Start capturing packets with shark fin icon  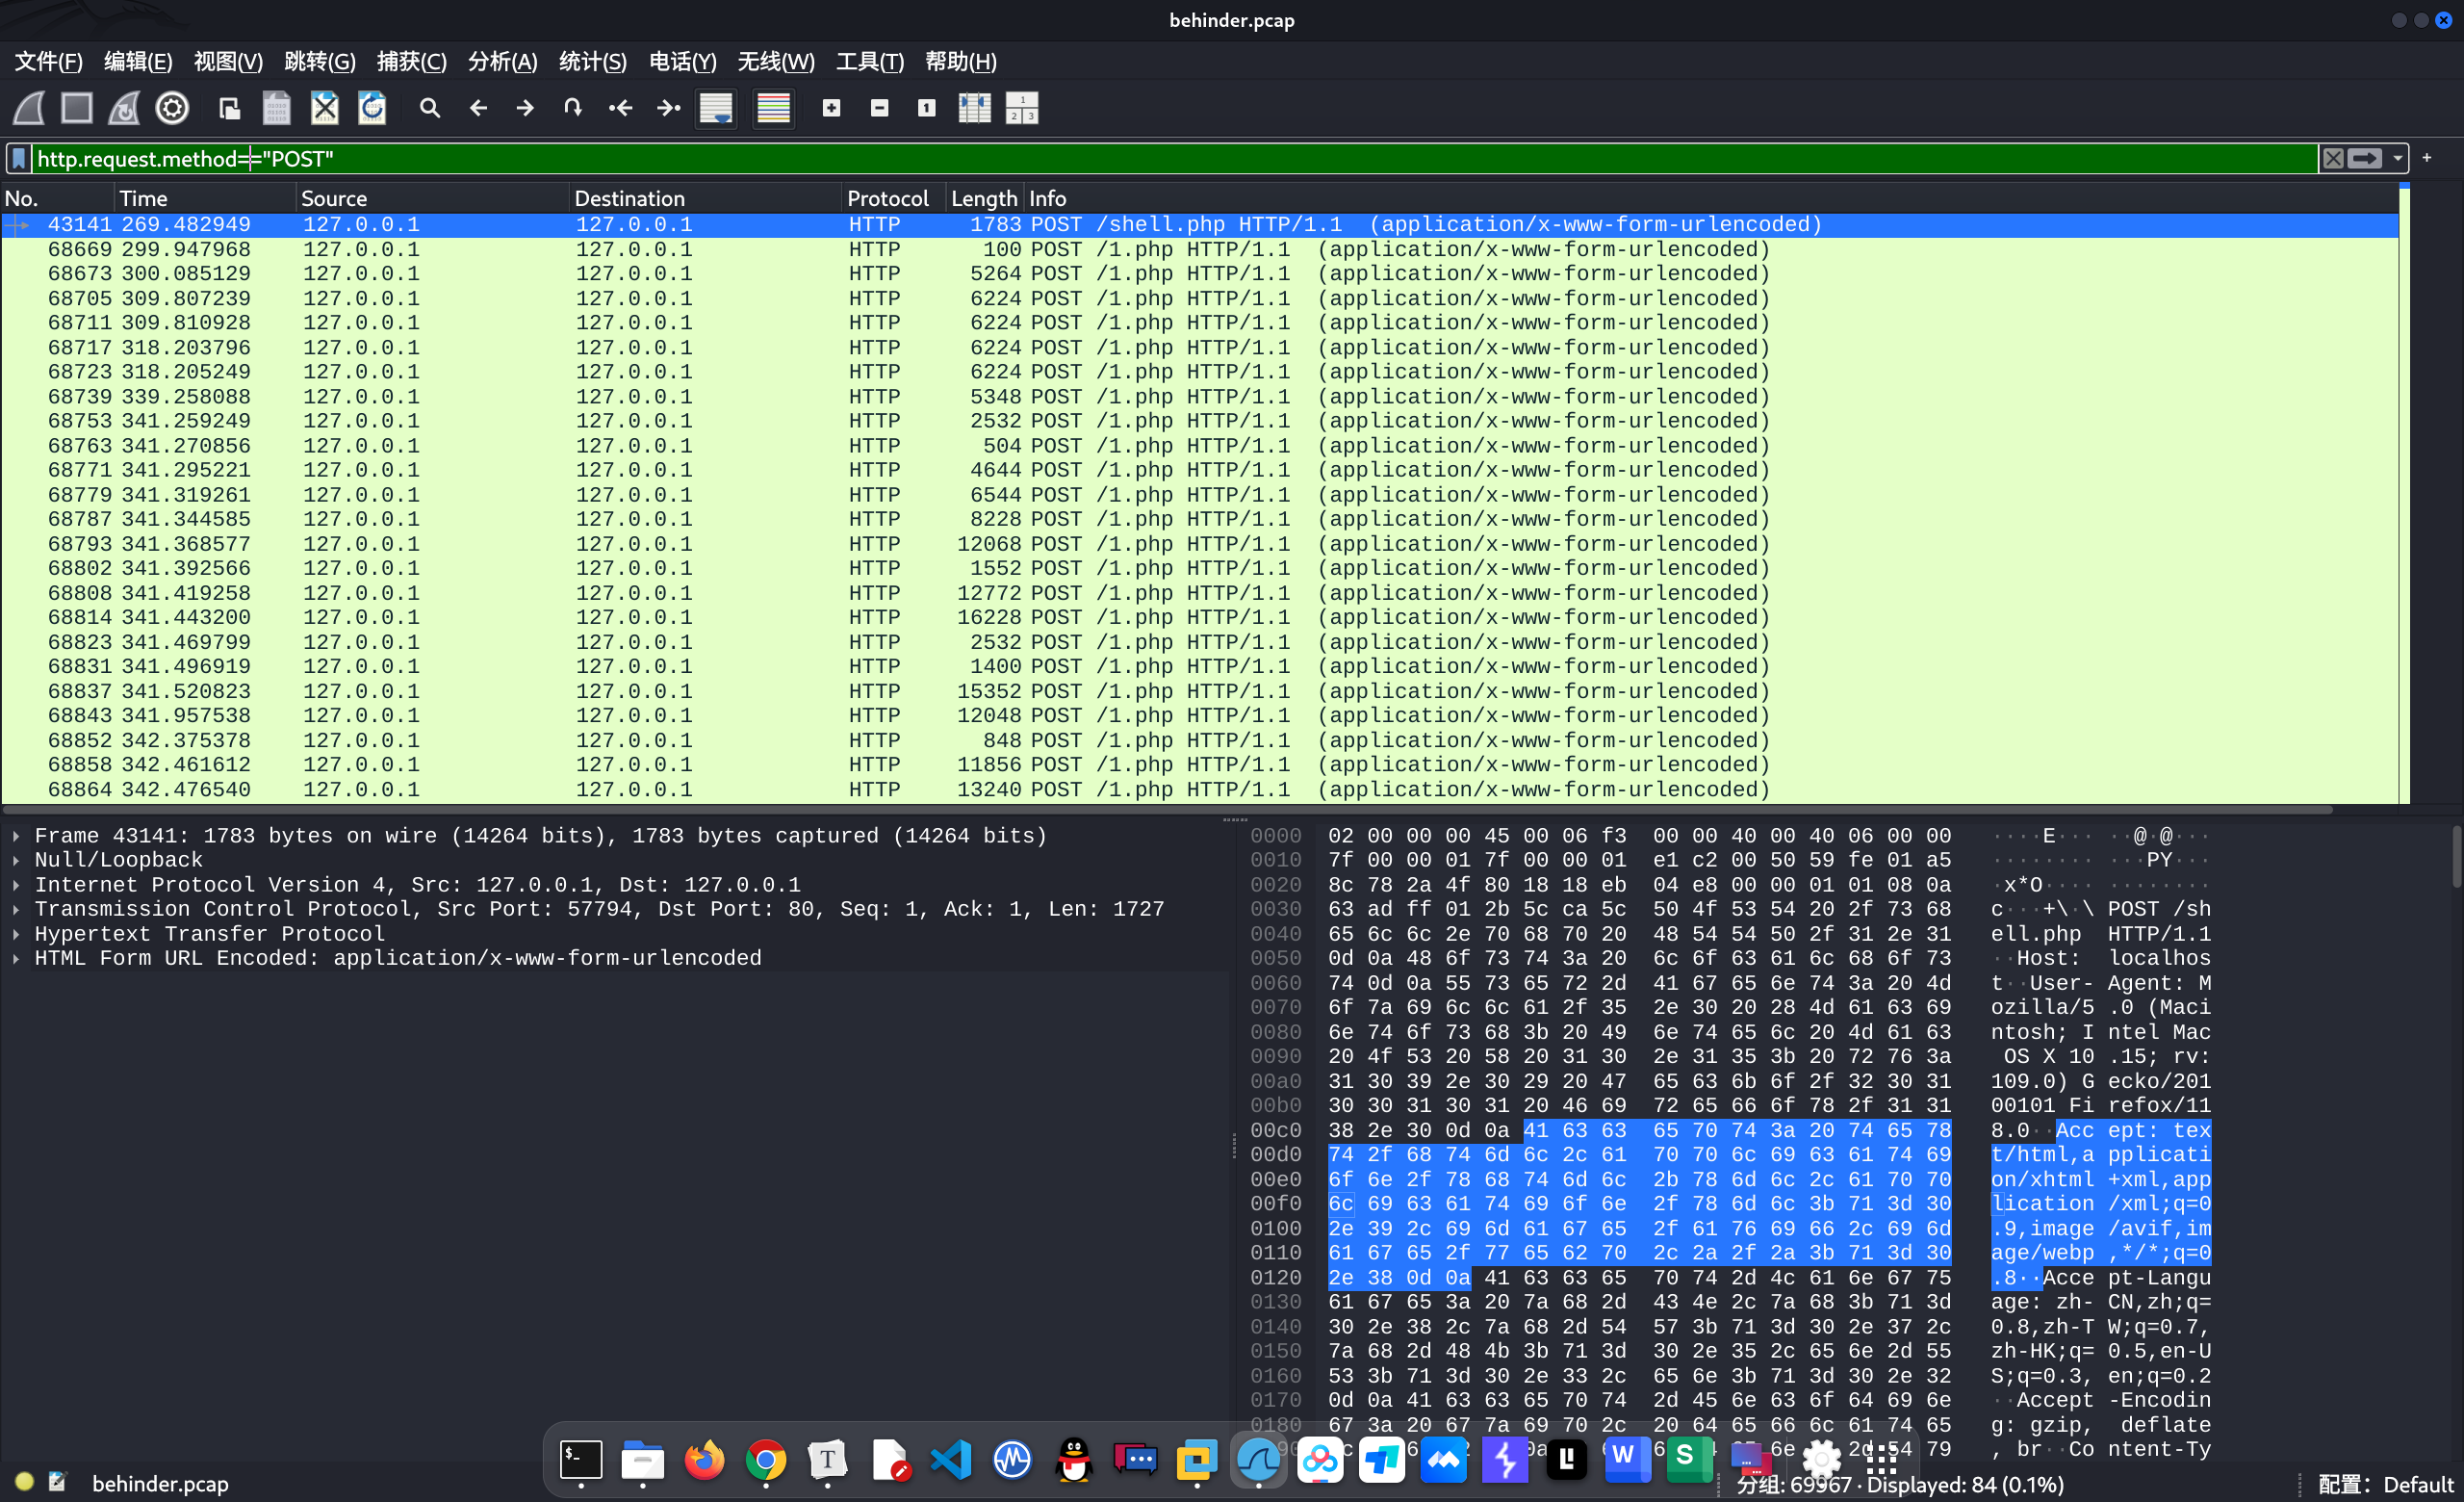click(x=28, y=108)
